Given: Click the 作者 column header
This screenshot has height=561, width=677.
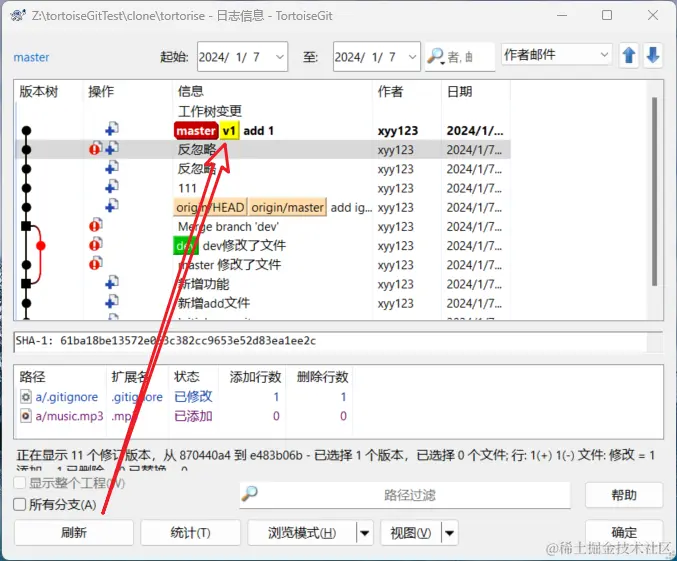Looking at the screenshot, I should point(390,92).
